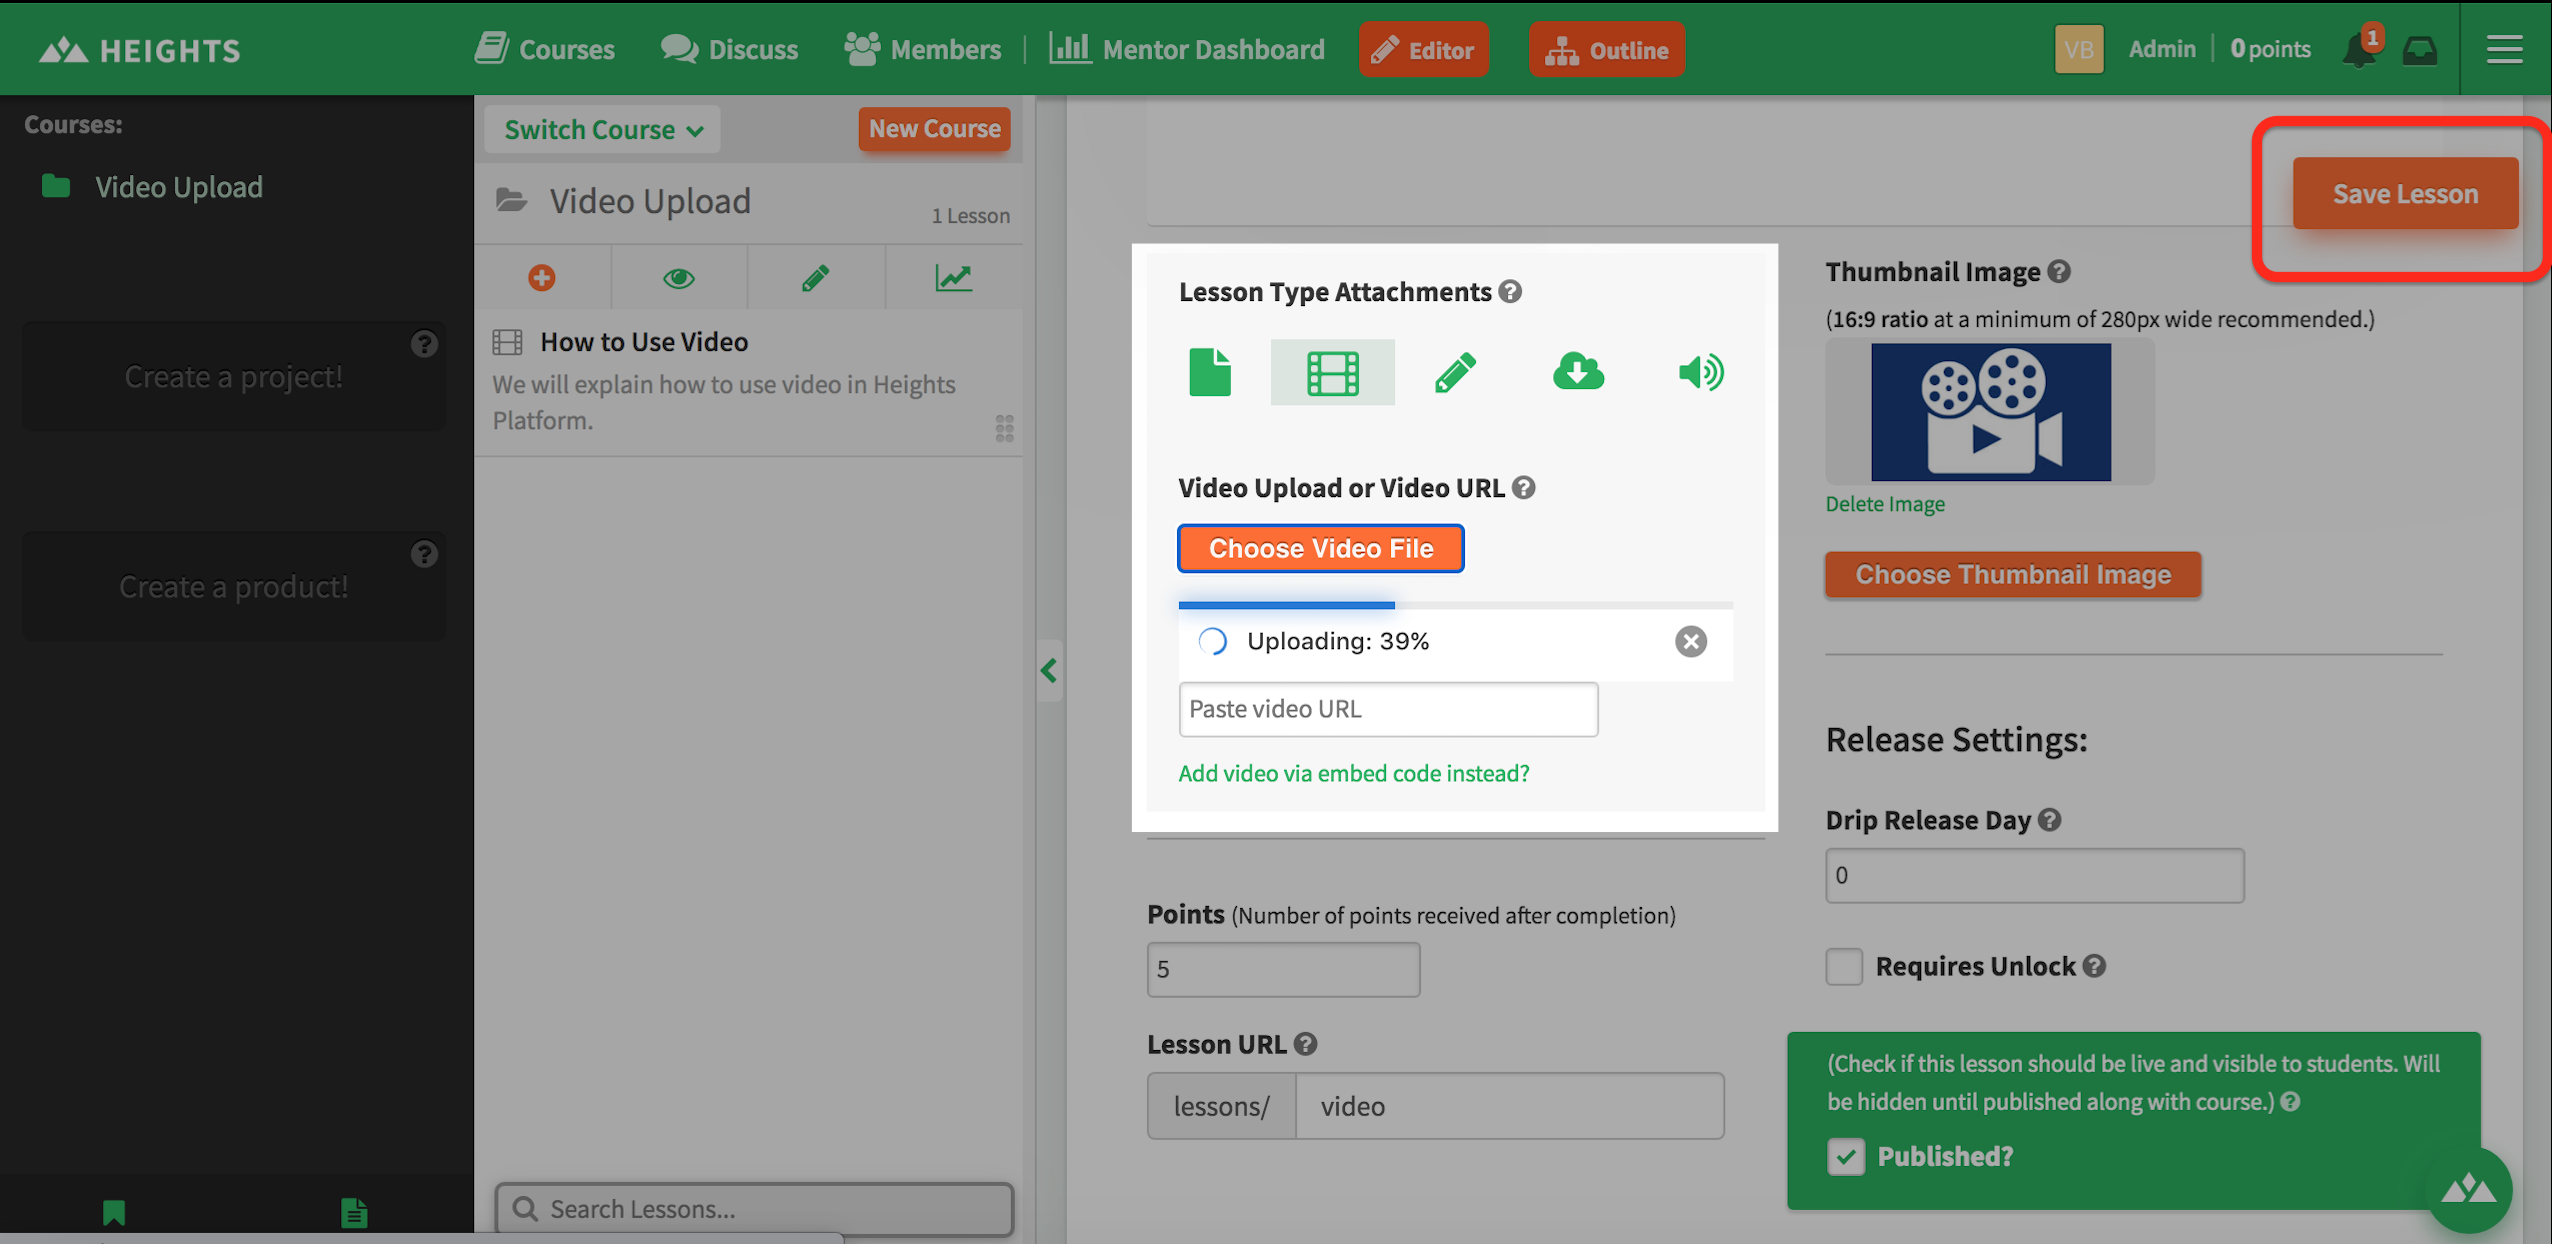
Task: Click the Create a project card
Action: [234, 377]
